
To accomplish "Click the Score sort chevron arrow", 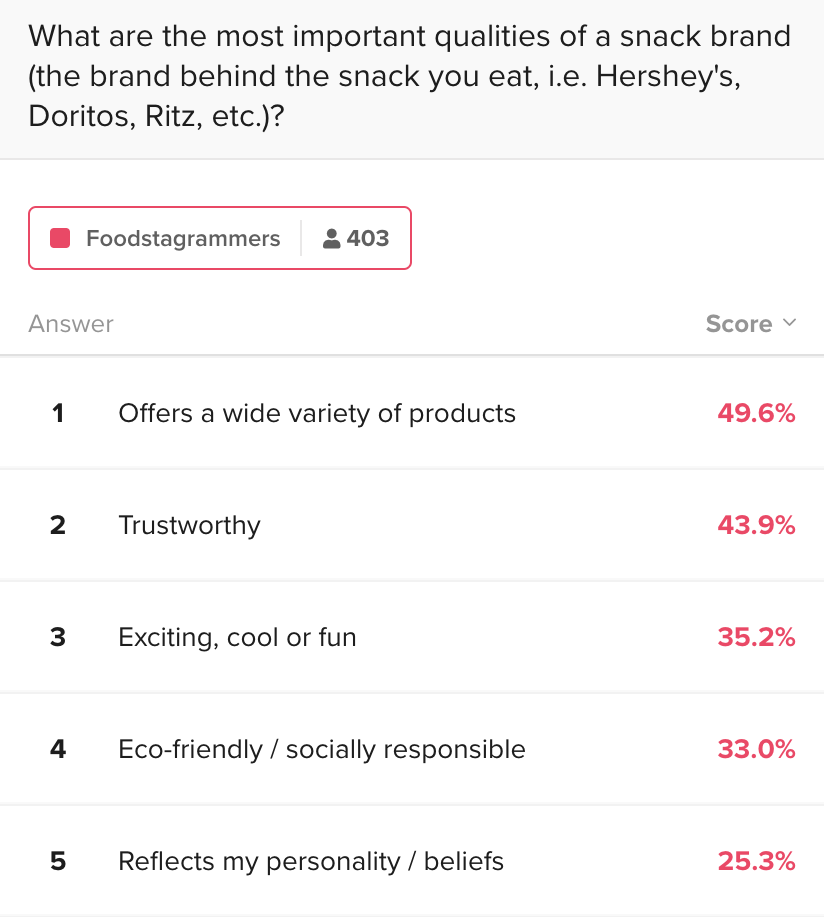I will pyautogui.click(x=789, y=323).
